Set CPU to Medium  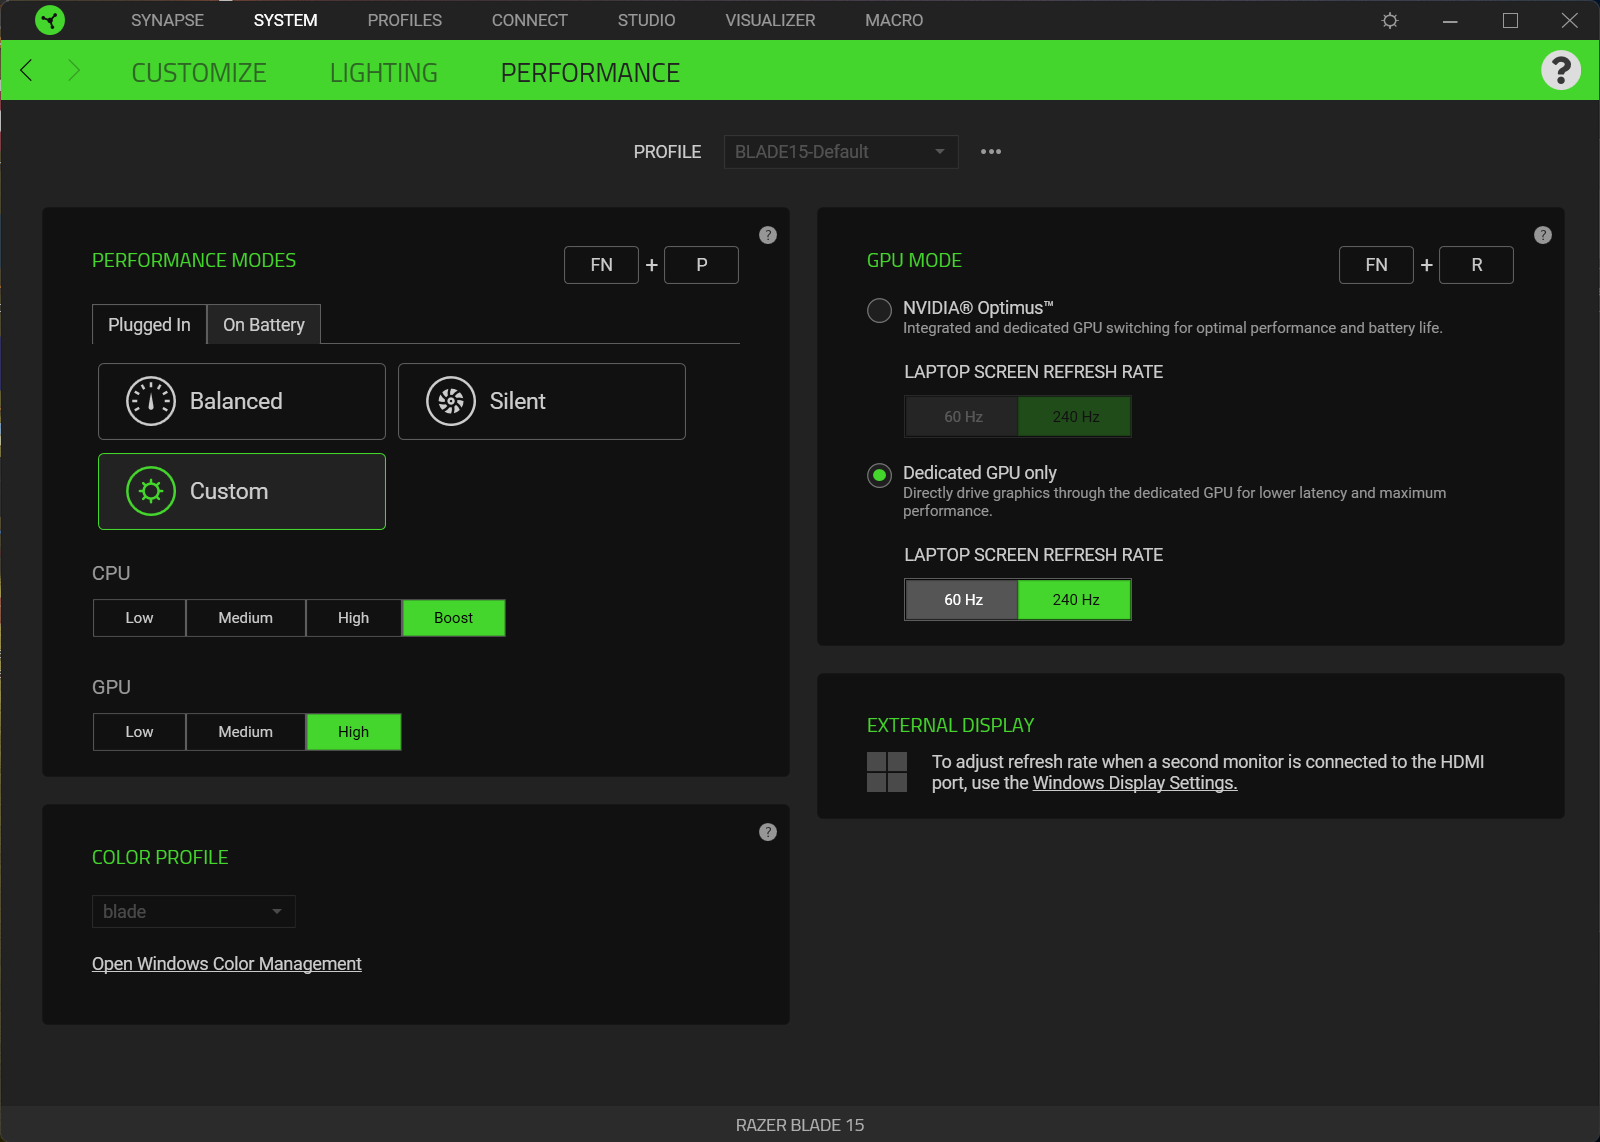click(246, 618)
